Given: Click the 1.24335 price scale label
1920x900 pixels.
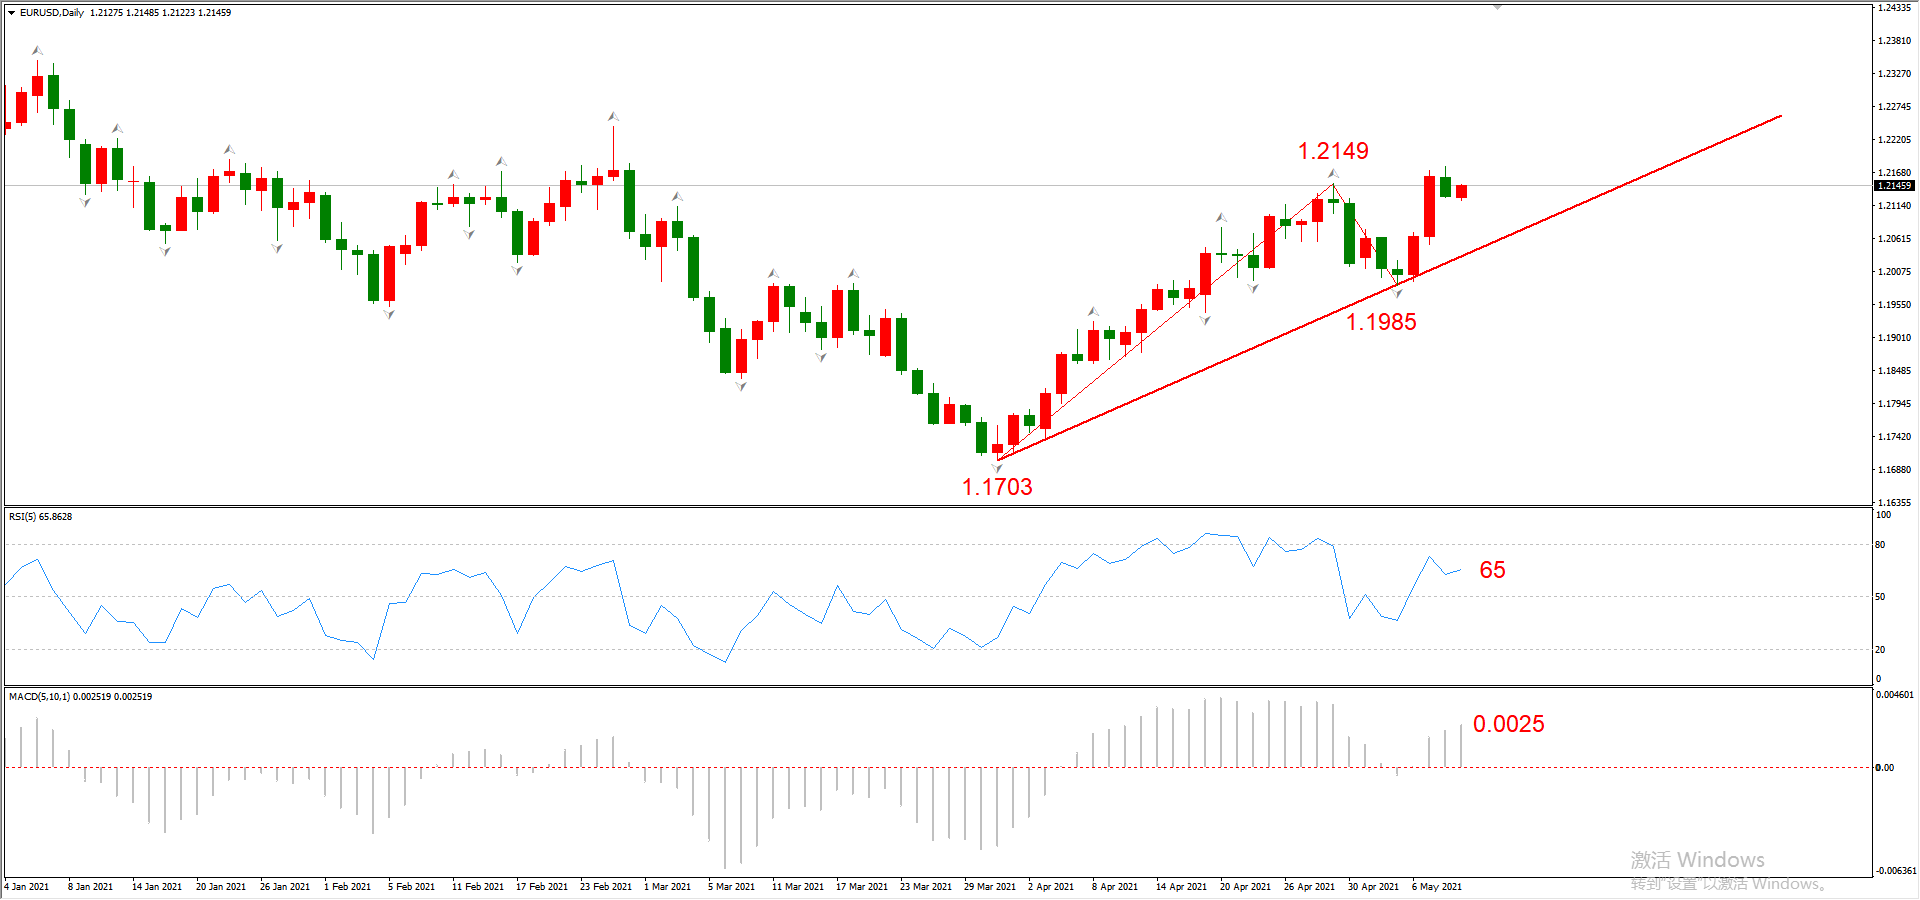Looking at the screenshot, I should pos(1893,8).
